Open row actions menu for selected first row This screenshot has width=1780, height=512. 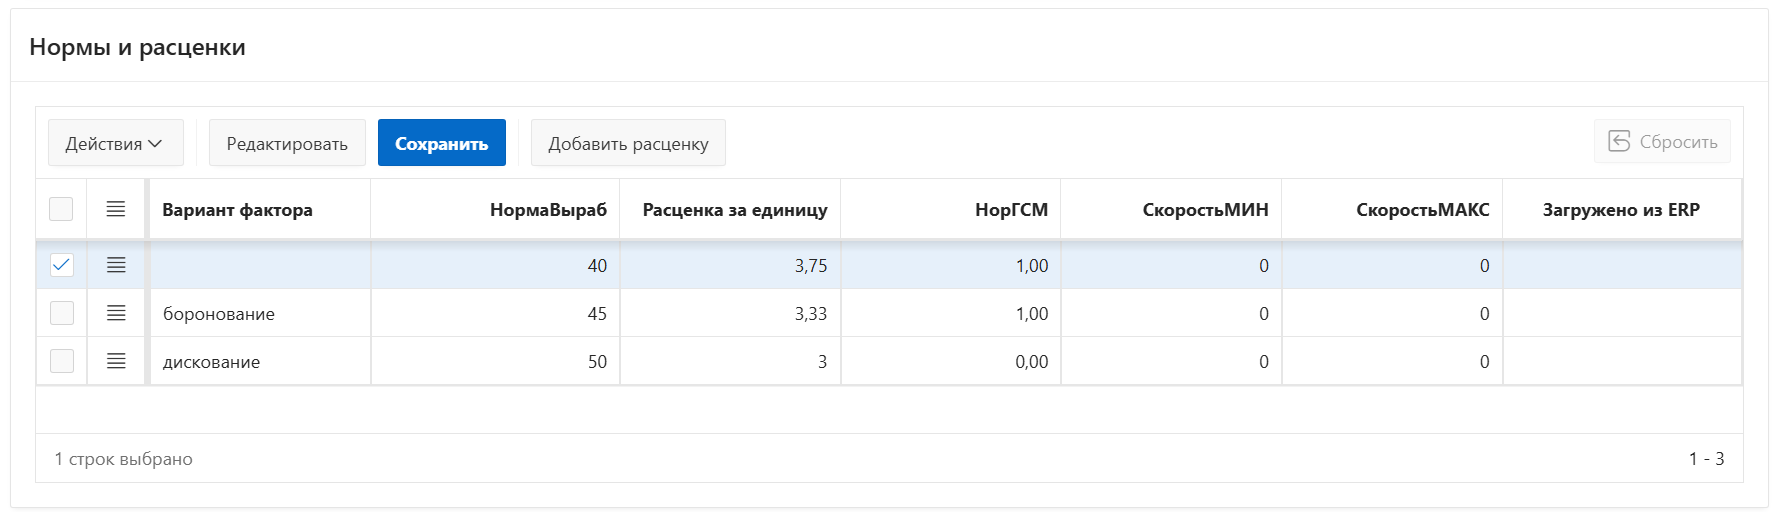point(116,265)
